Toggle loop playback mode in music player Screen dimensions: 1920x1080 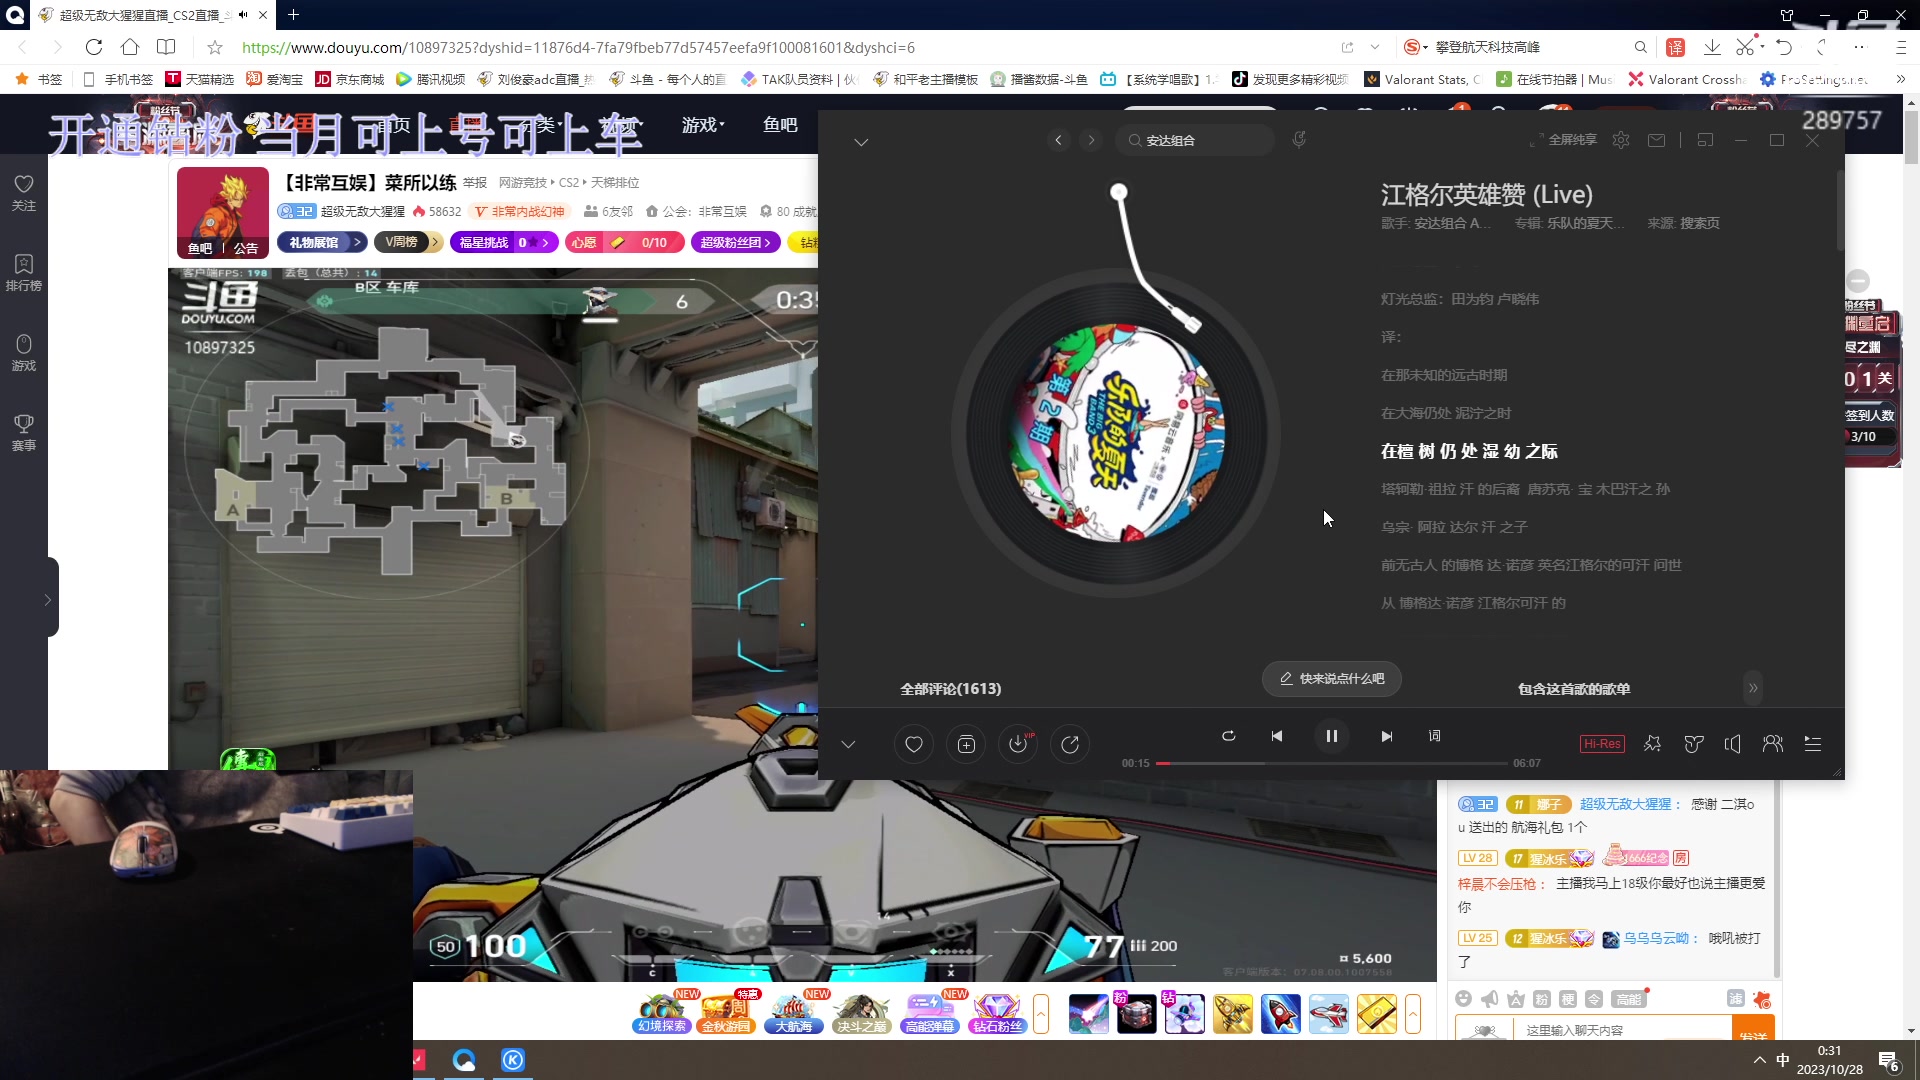pyautogui.click(x=1229, y=736)
